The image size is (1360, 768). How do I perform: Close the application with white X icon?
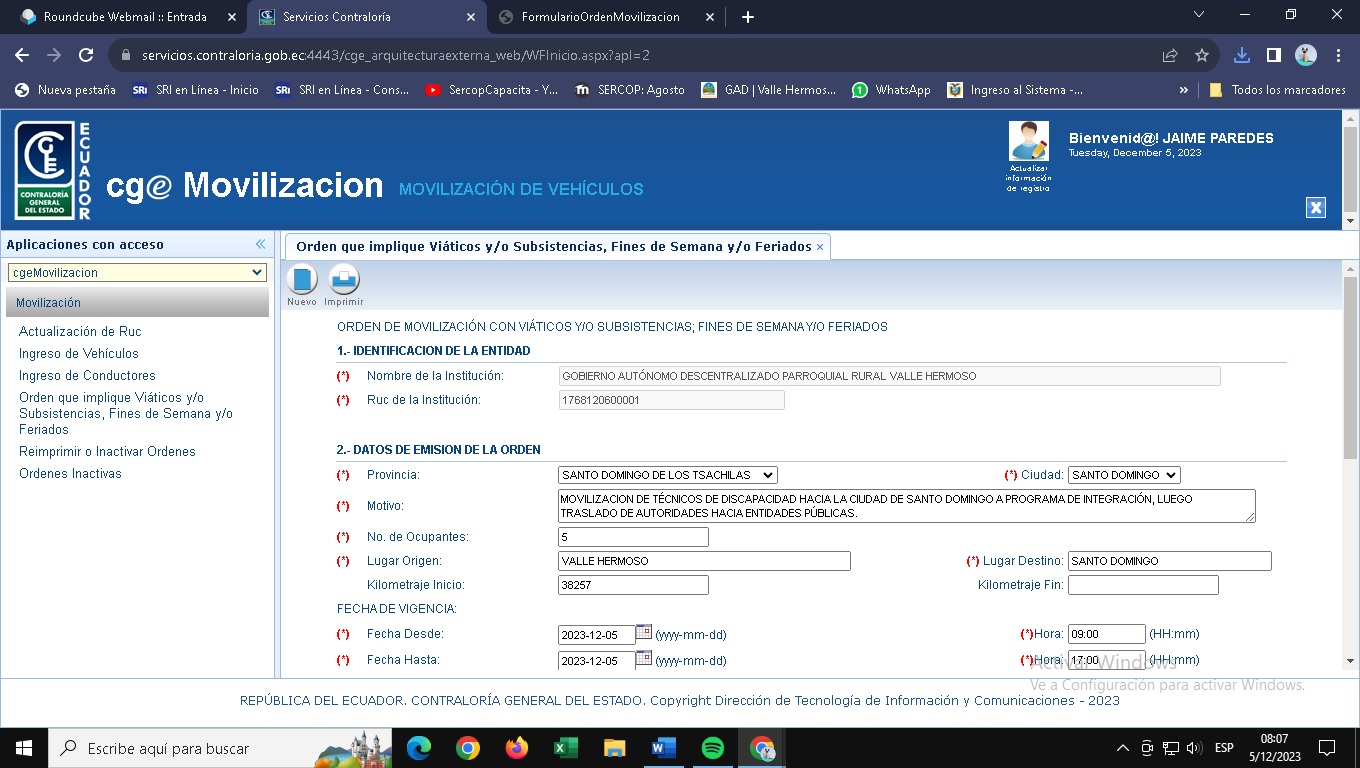click(x=1316, y=207)
